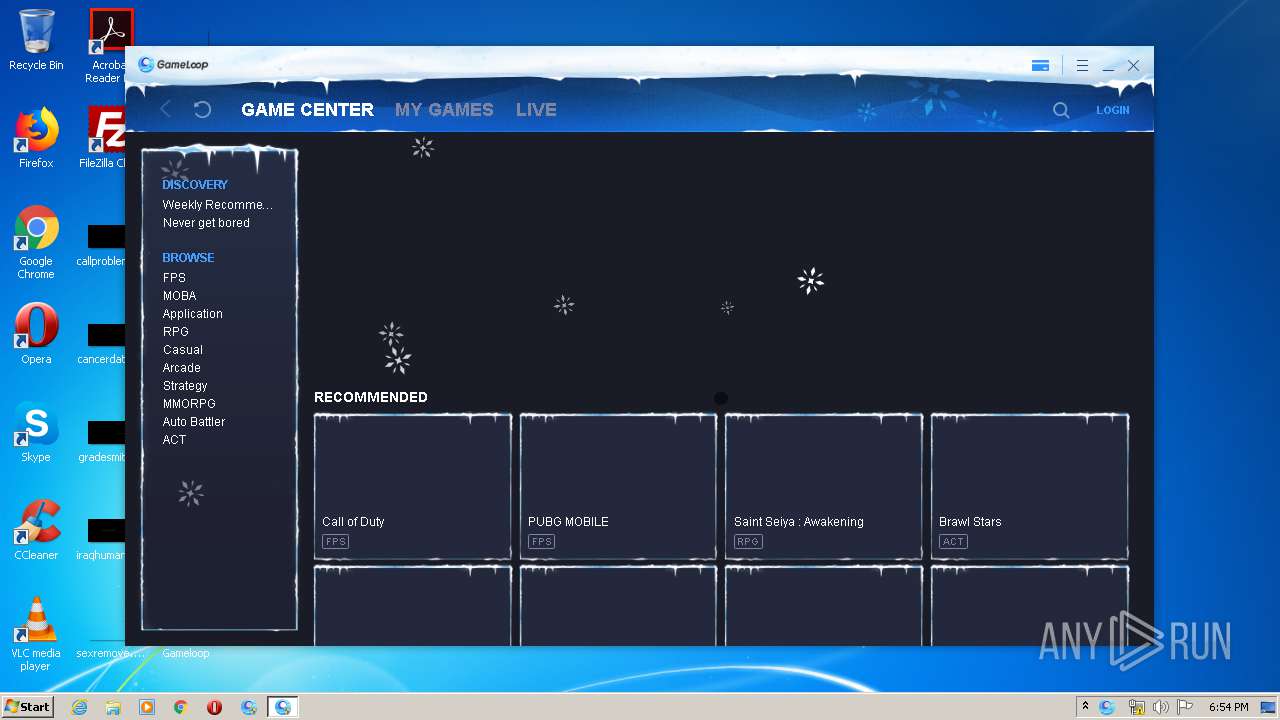The width and height of the screenshot is (1280, 720).
Task: Browse the Arcade category
Action: click(x=181, y=368)
